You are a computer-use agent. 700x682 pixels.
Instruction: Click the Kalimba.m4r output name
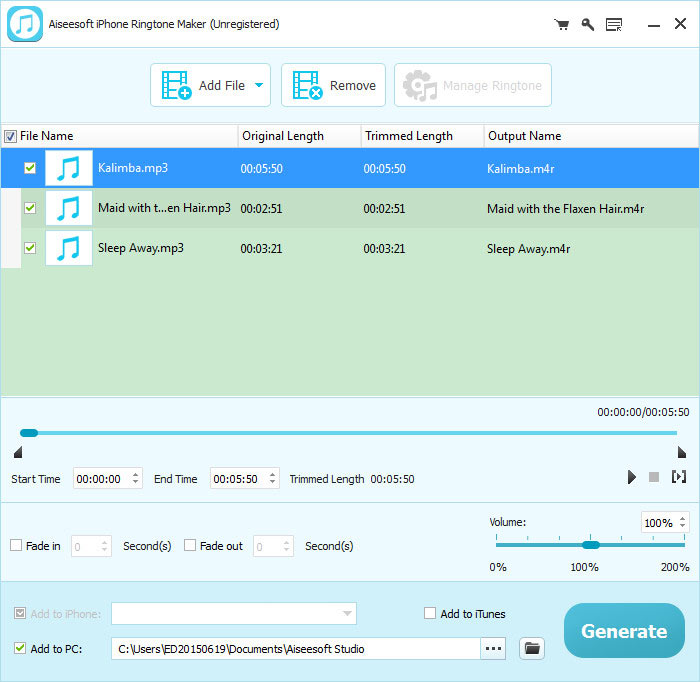(521, 169)
